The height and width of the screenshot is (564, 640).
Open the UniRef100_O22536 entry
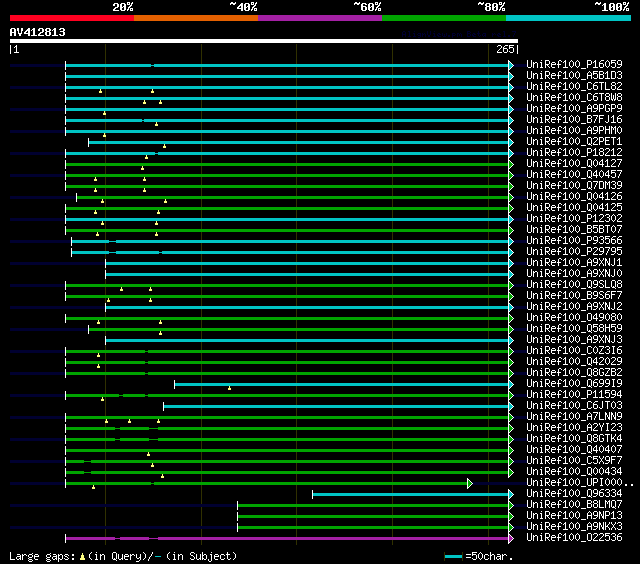pos(574,538)
